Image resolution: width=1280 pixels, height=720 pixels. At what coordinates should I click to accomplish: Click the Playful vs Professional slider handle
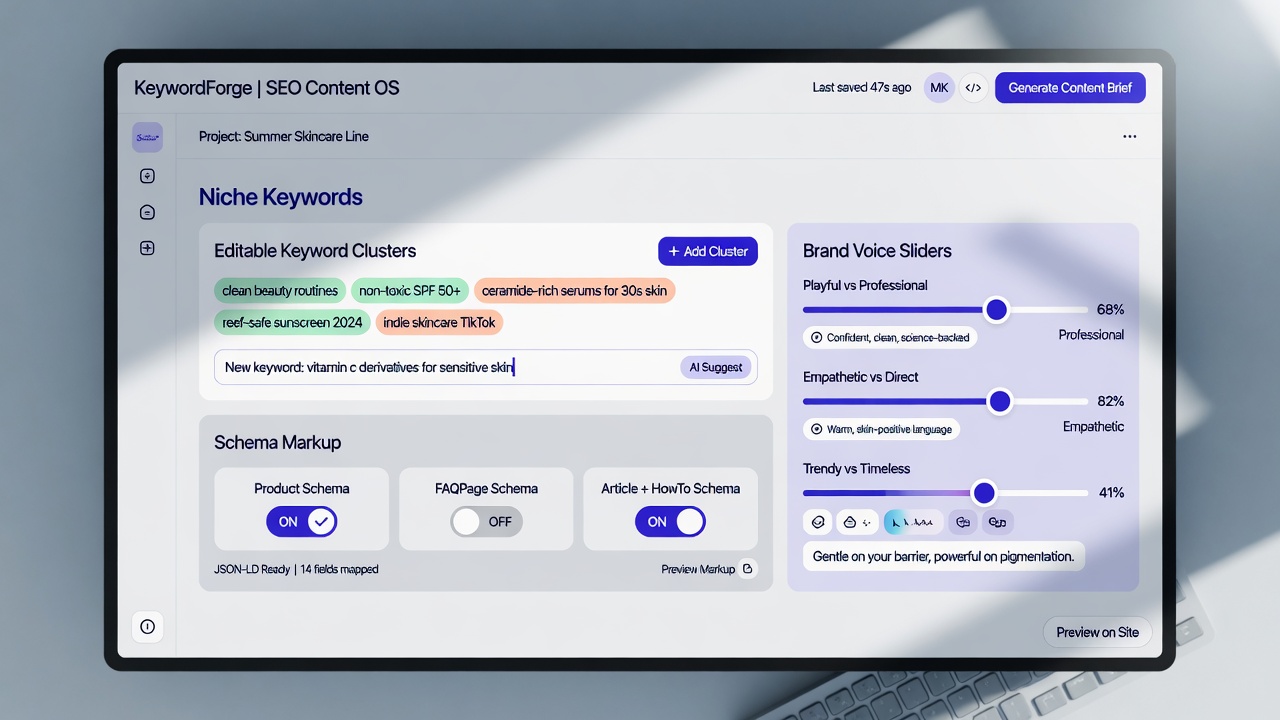[996, 310]
